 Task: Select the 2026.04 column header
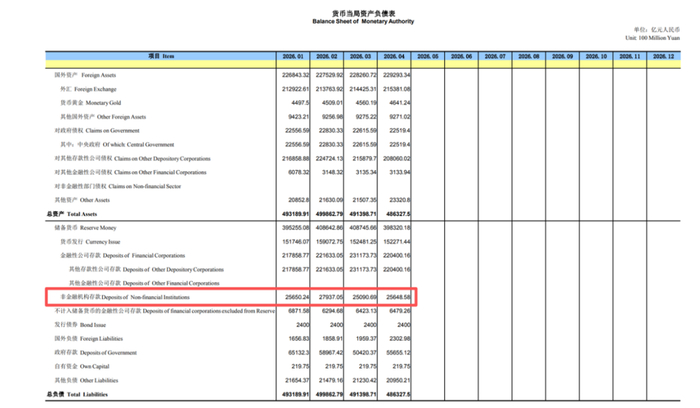(x=394, y=56)
